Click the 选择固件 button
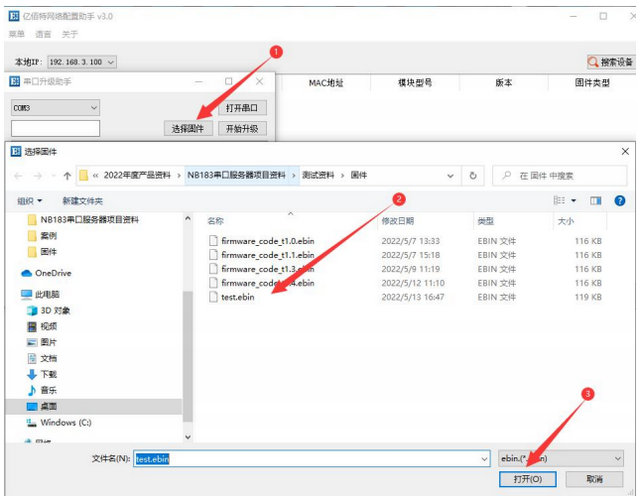This screenshot has width=640, height=498. point(188,128)
